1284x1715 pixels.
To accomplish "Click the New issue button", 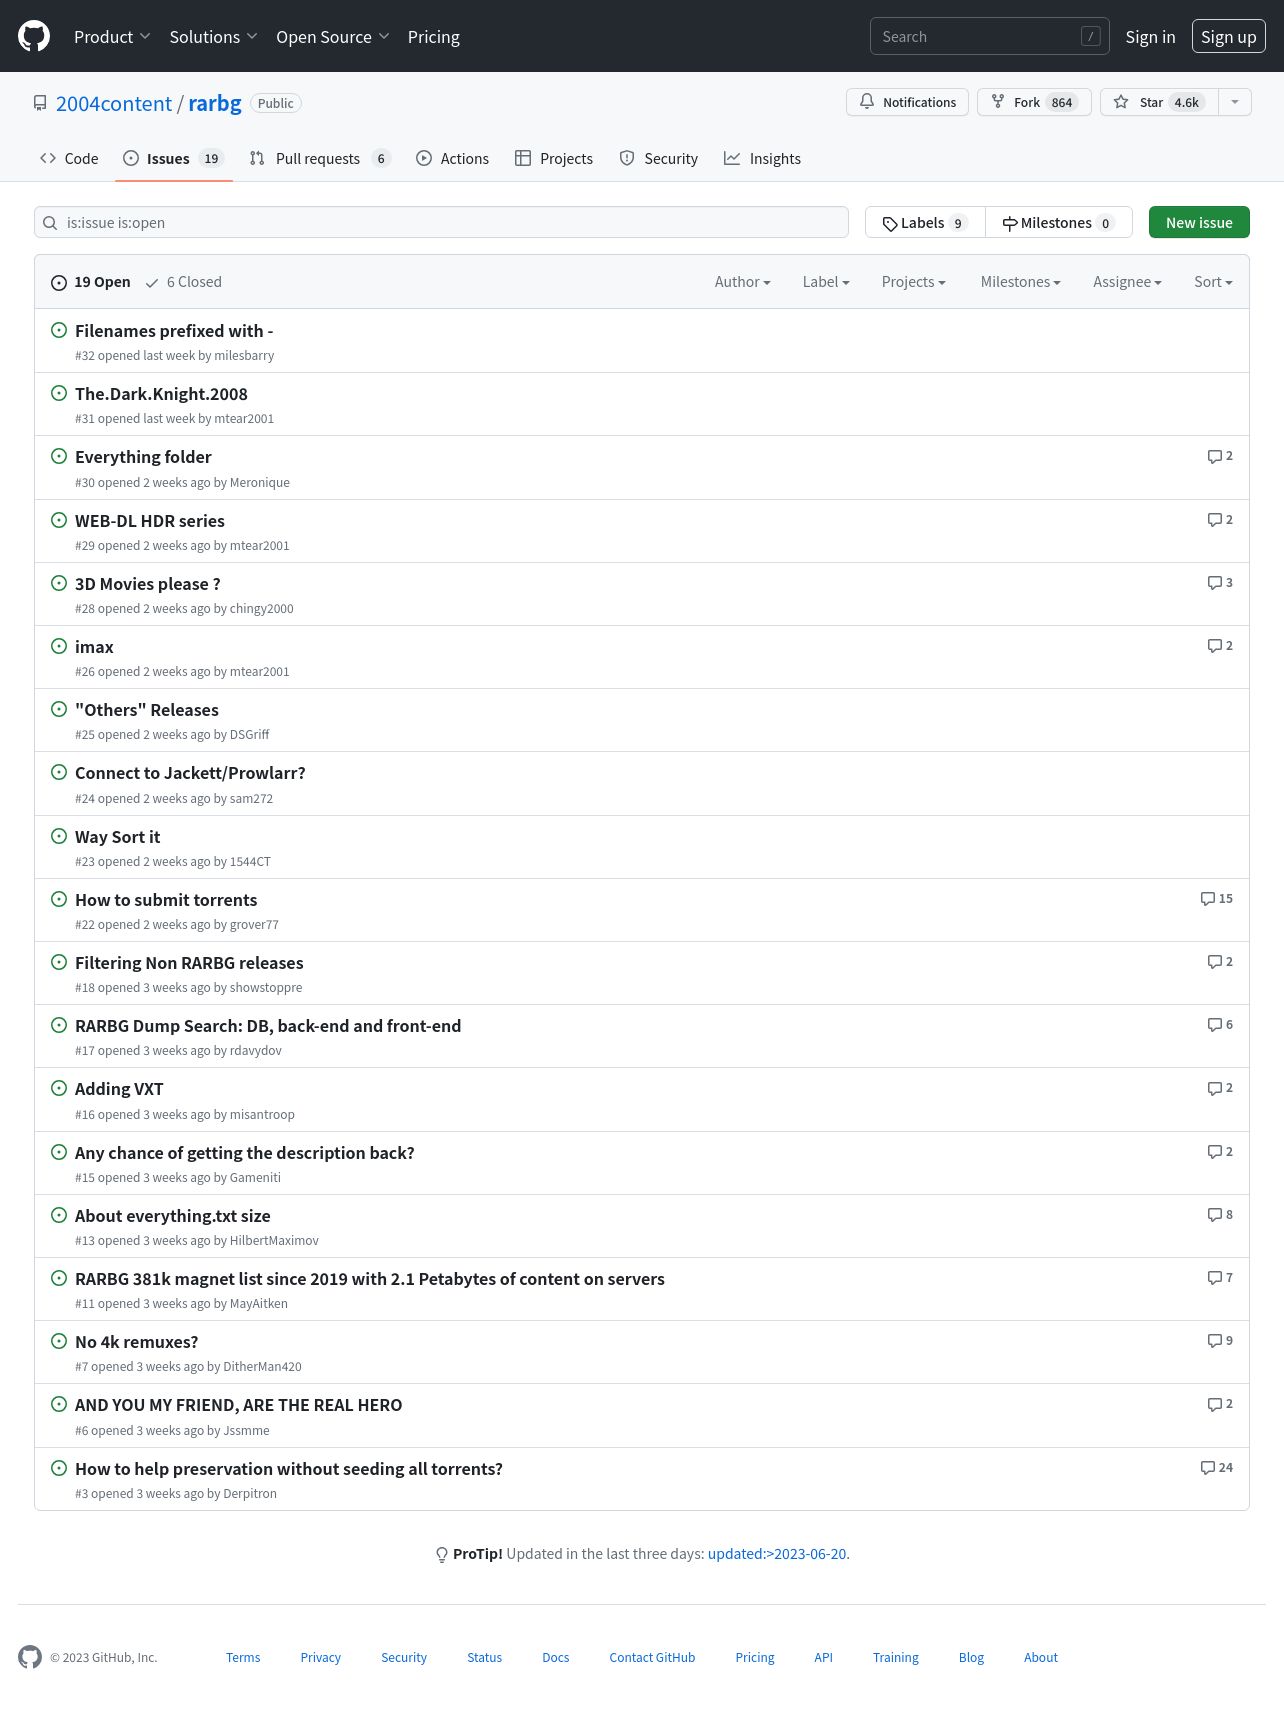I will coord(1199,222).
